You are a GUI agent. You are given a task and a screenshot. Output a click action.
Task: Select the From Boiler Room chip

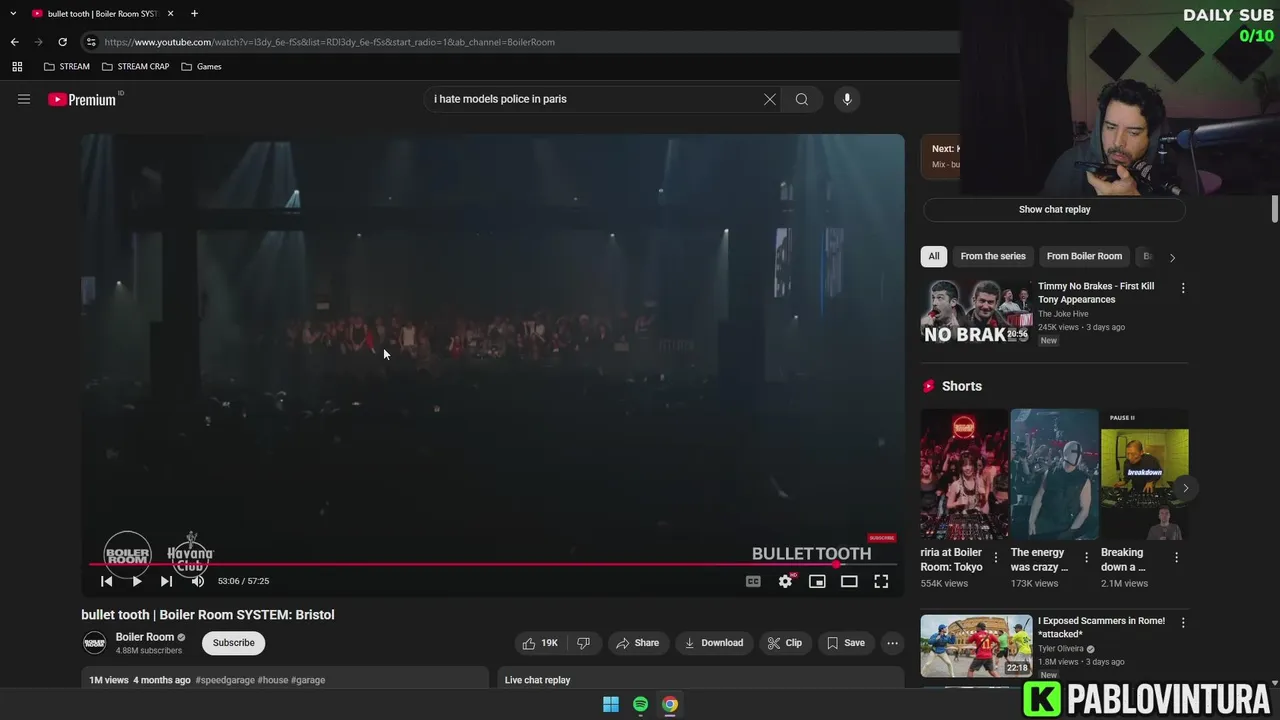(1084, 256)
